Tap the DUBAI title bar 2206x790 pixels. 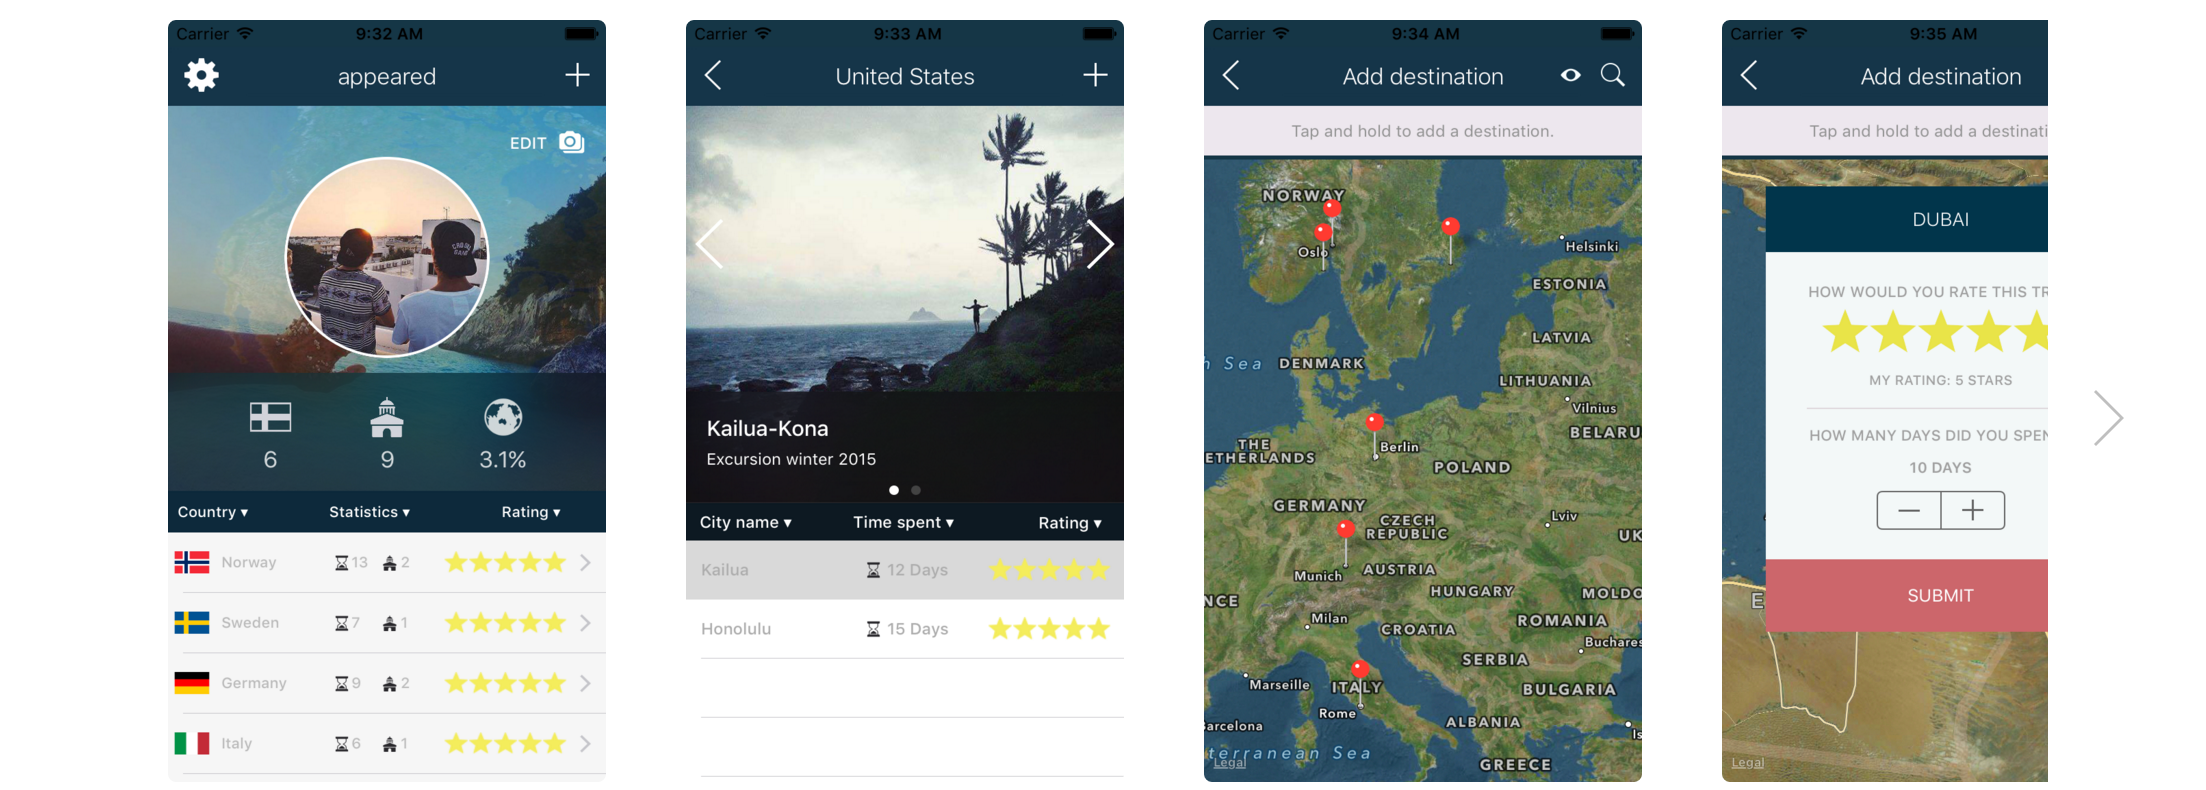[x=1907, y=219]
